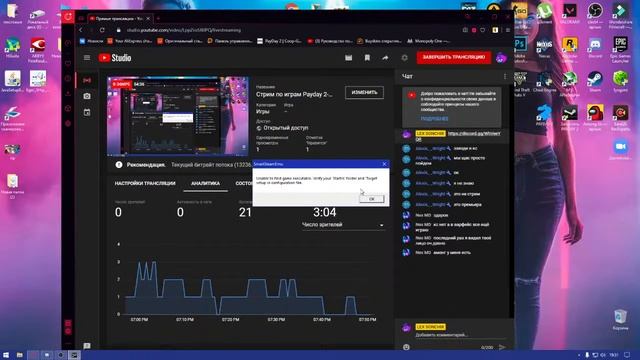Click the share arrow icon in Studio header
The image size is (640, 360).
(385, 58)
